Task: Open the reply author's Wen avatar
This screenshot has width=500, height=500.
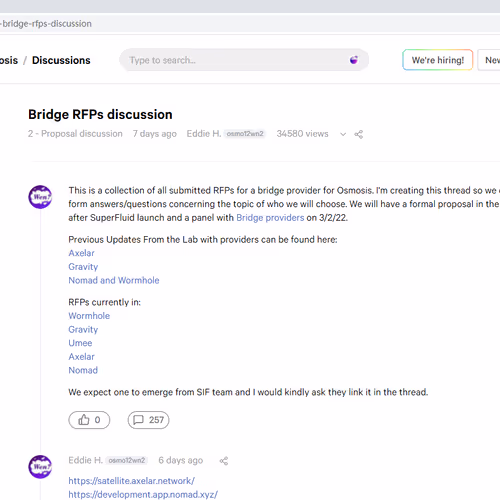Action: (x=40, y=467)
